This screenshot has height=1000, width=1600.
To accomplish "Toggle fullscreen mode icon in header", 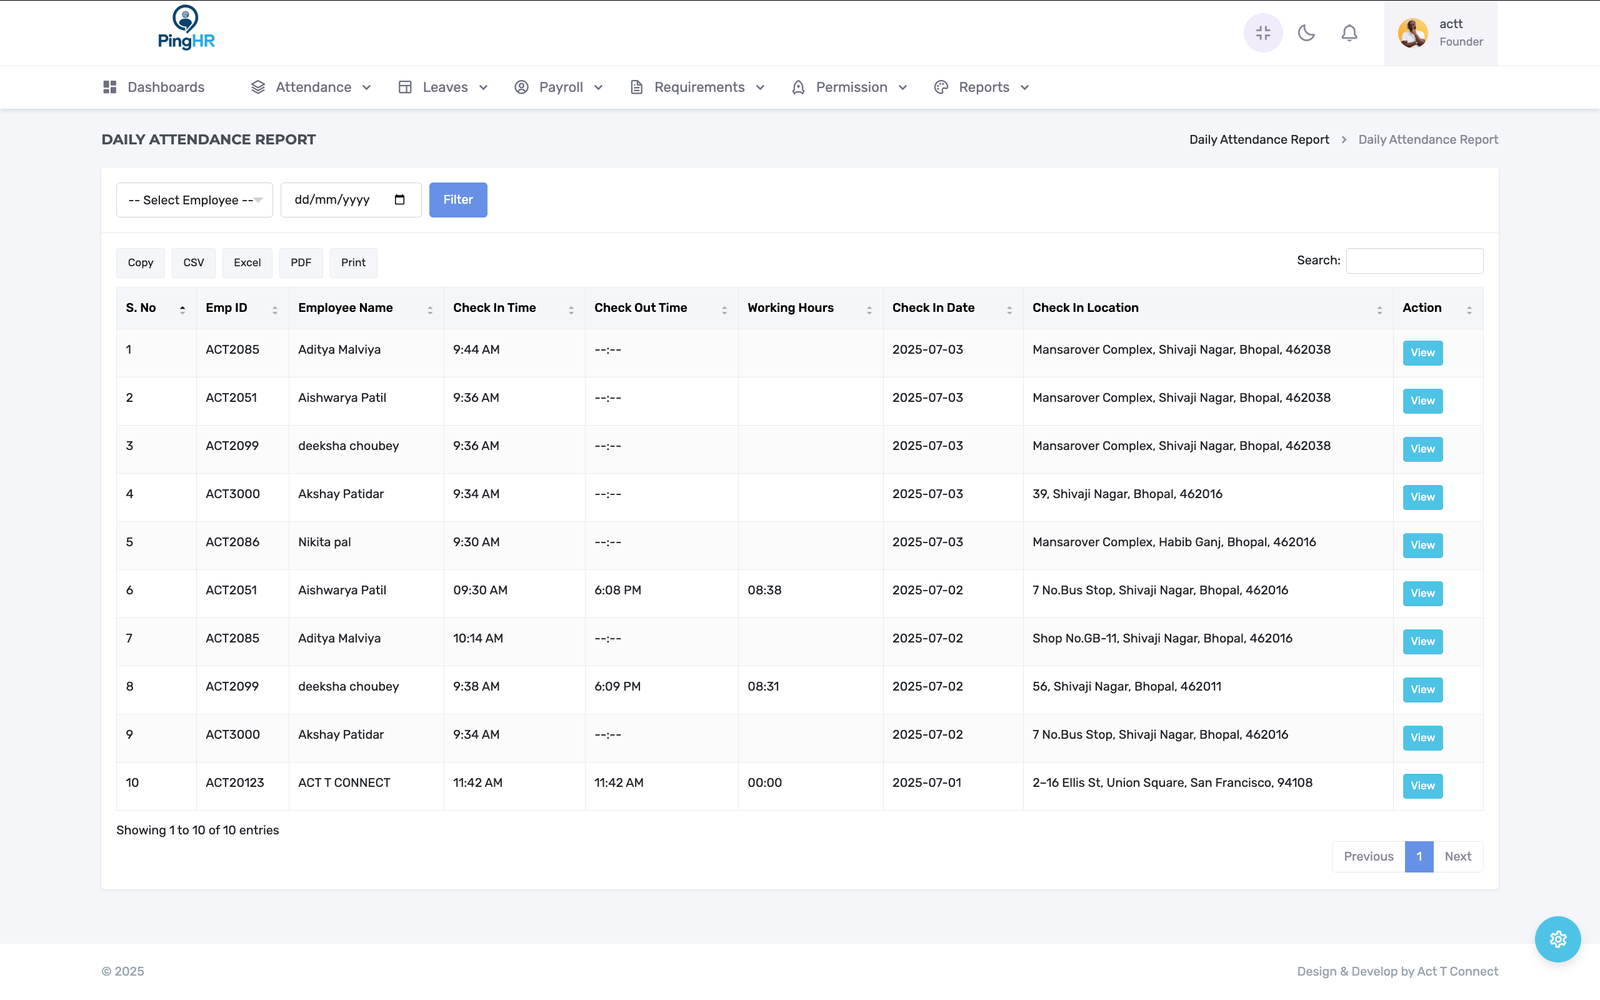I will [x=1263, y=33].
